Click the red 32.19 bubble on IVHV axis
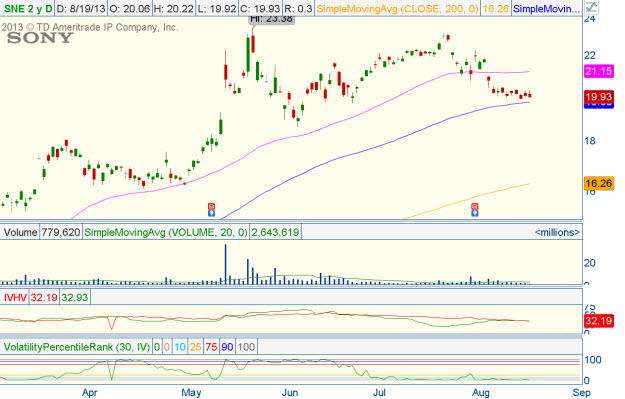This screenshot has height=399, width=625. [599, 320]
